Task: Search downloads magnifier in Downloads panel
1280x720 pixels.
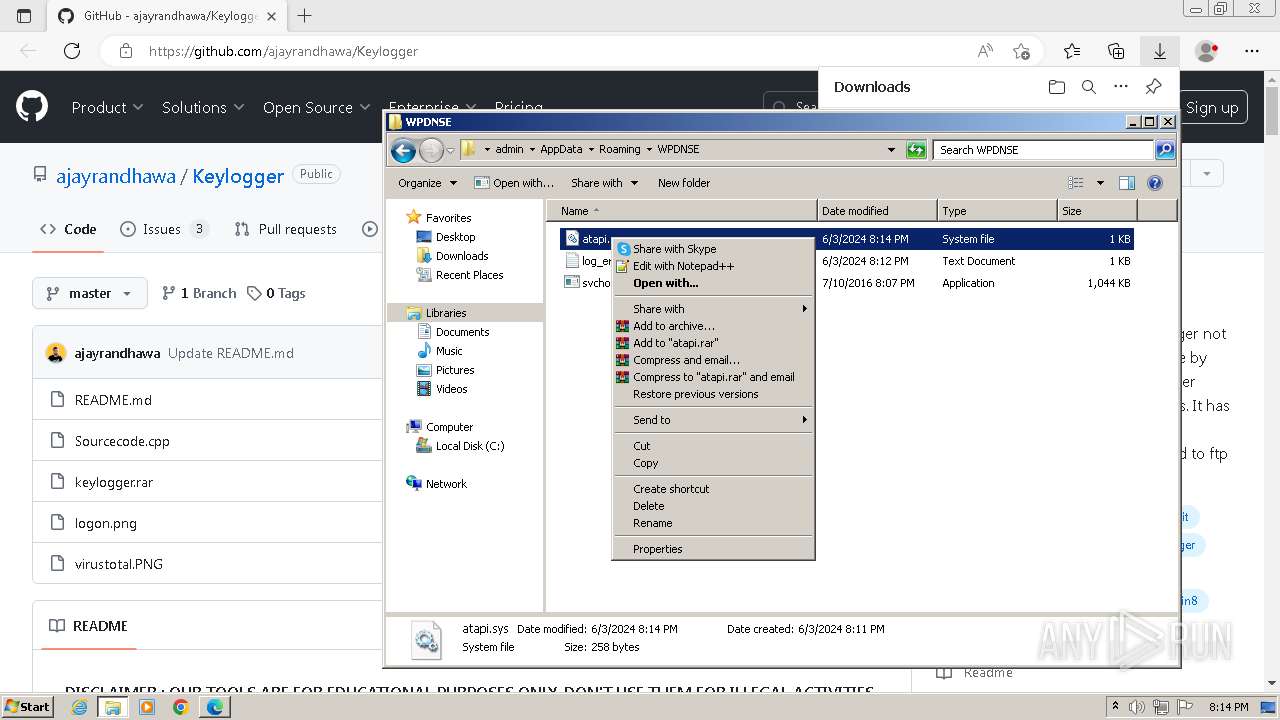Action: [1089, 87]
